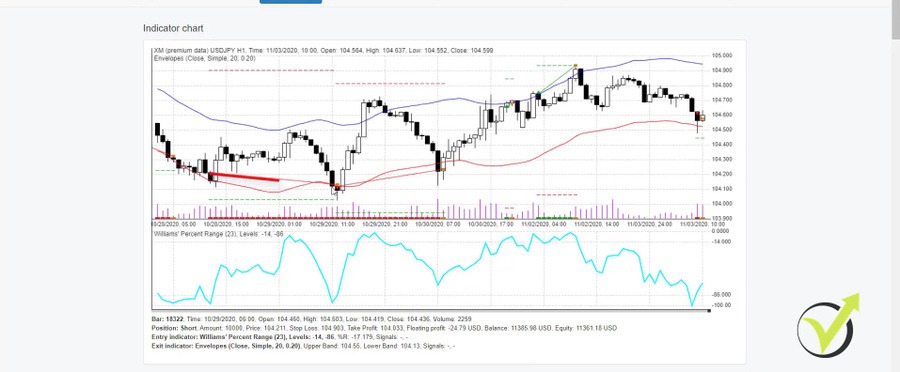The width and height of the screenshot is (900, 372).
Task: Click the "Upper Band: 104.55" value
Action: (332, 346)
